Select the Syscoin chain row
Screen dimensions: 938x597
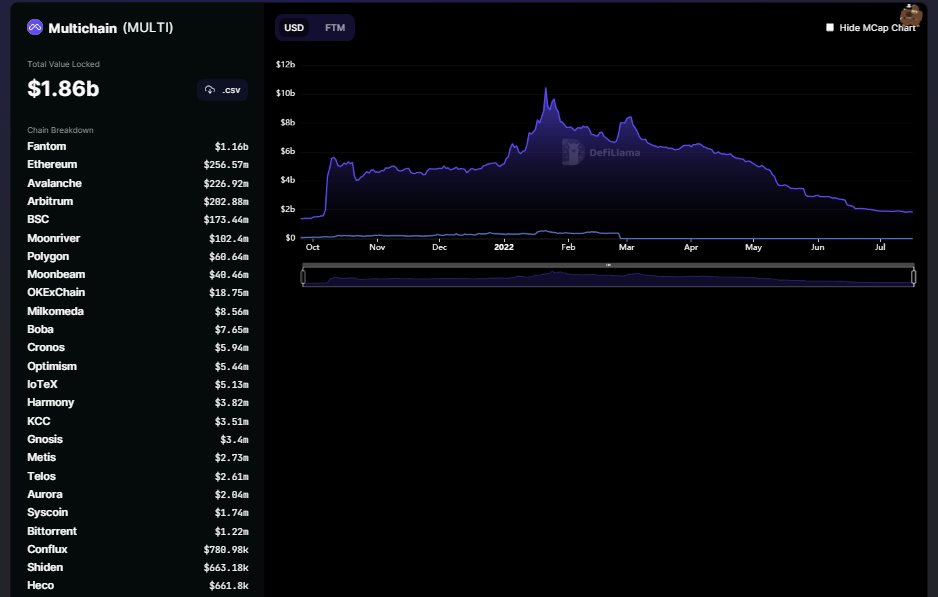coord(138,513)
